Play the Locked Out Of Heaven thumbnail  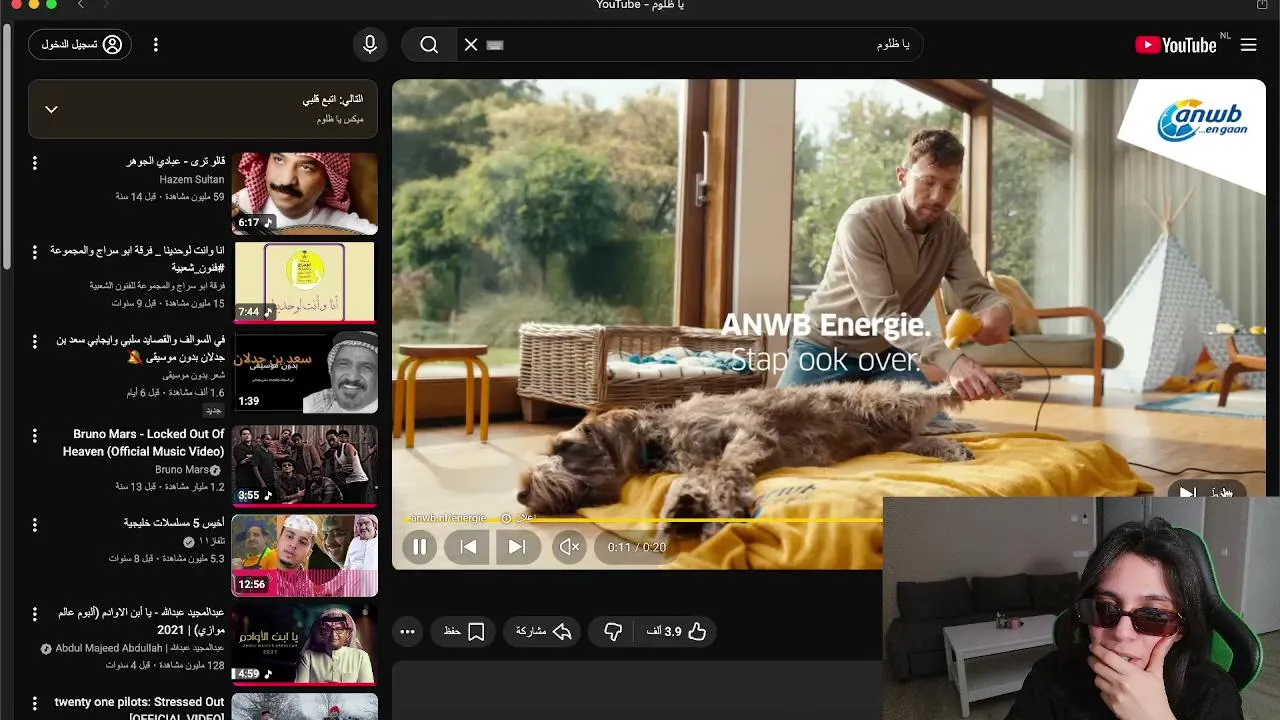pyautogui.click(x=305, y=465)
